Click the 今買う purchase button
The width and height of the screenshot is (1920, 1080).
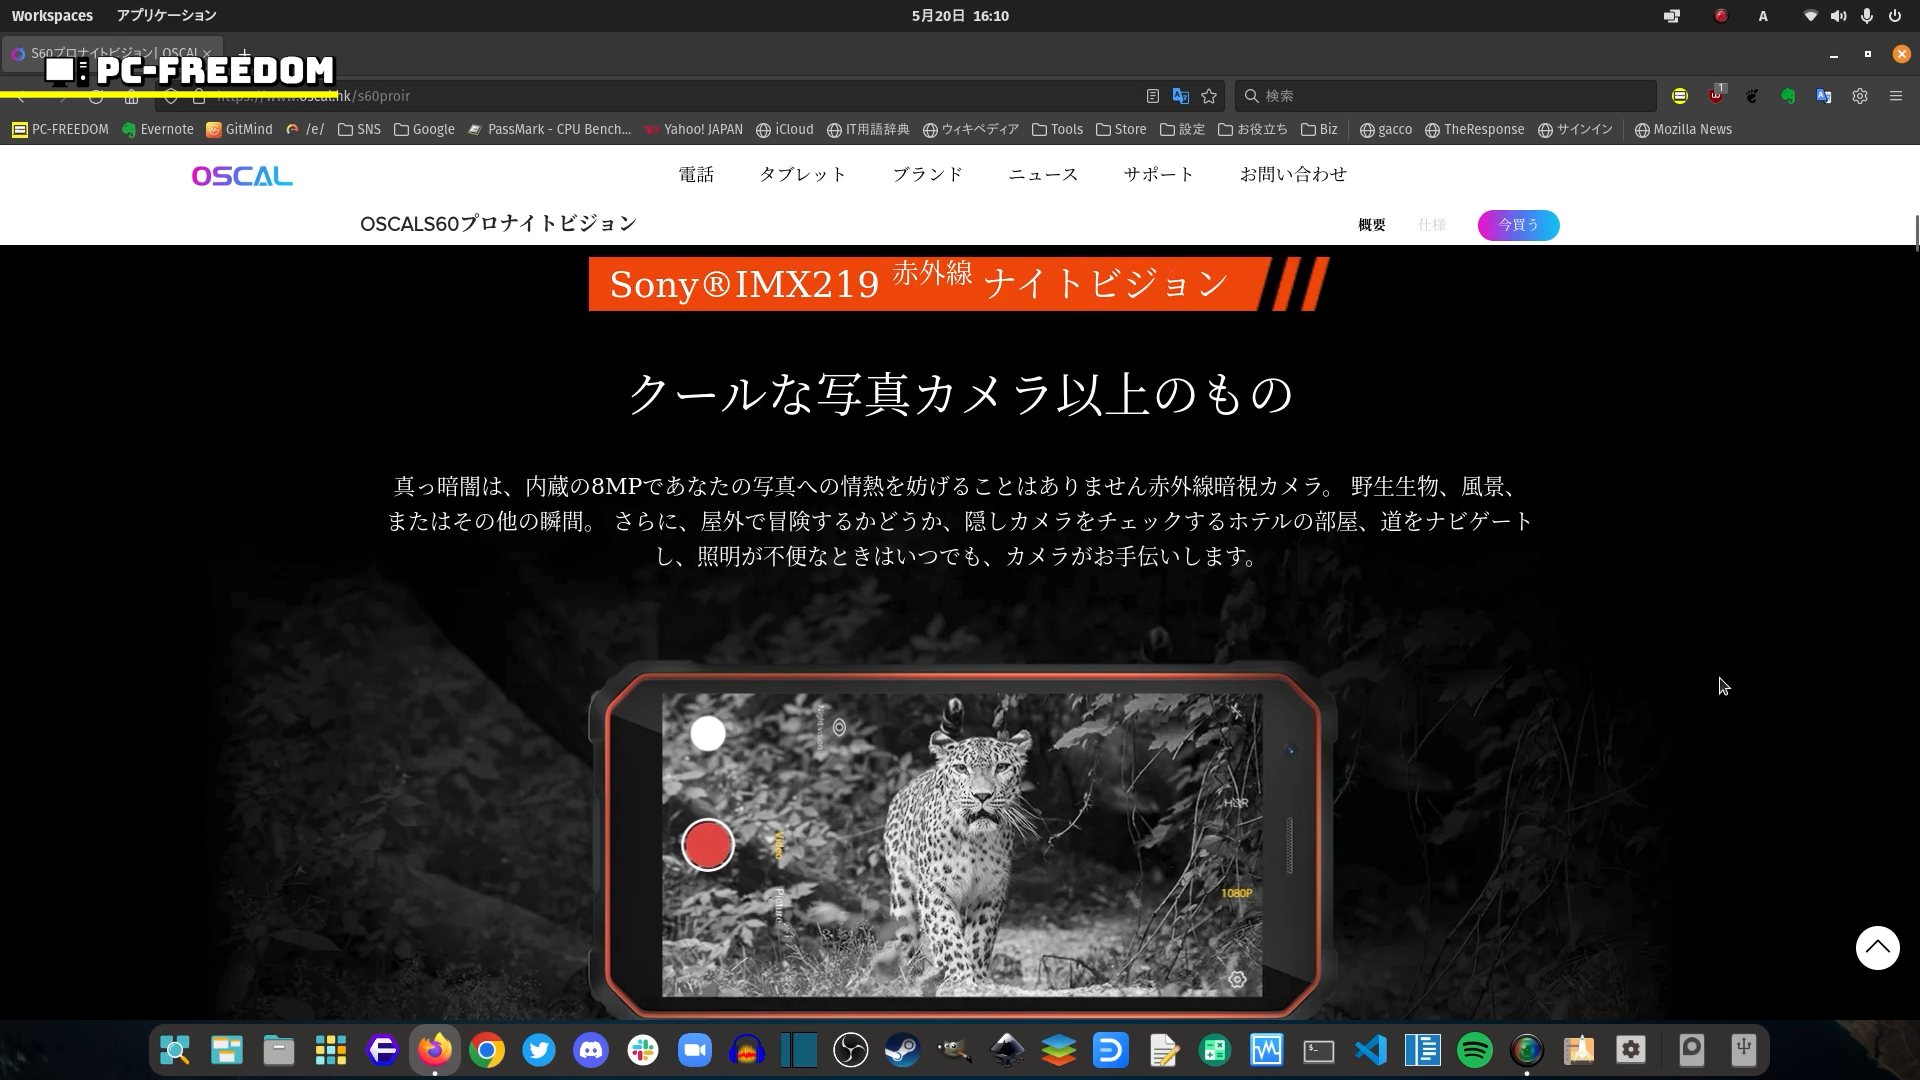click(x=1518, y=225)
